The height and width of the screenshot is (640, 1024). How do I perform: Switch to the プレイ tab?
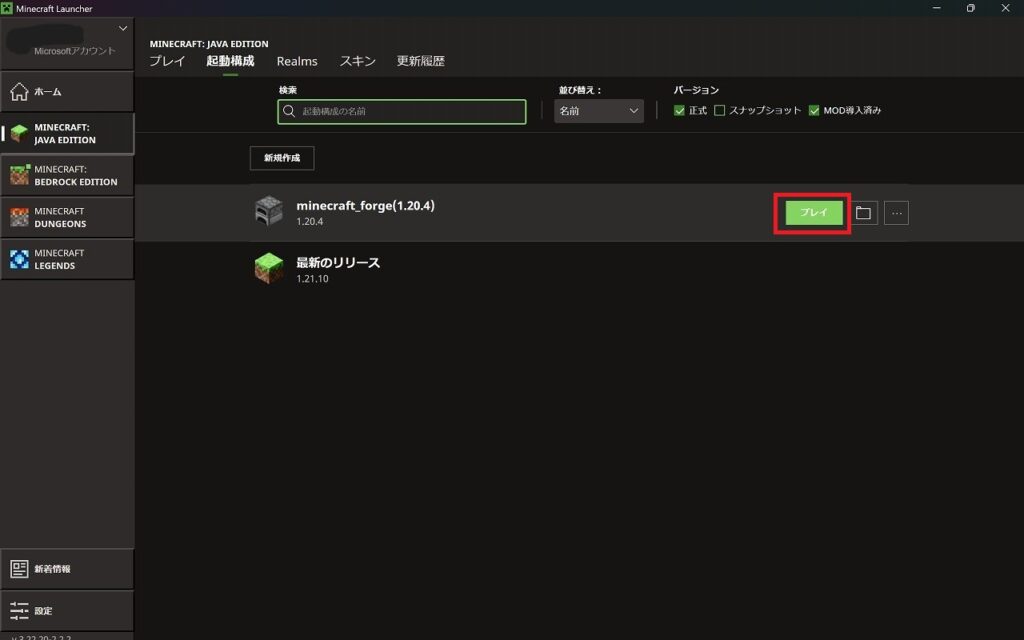tap(167, 61)
